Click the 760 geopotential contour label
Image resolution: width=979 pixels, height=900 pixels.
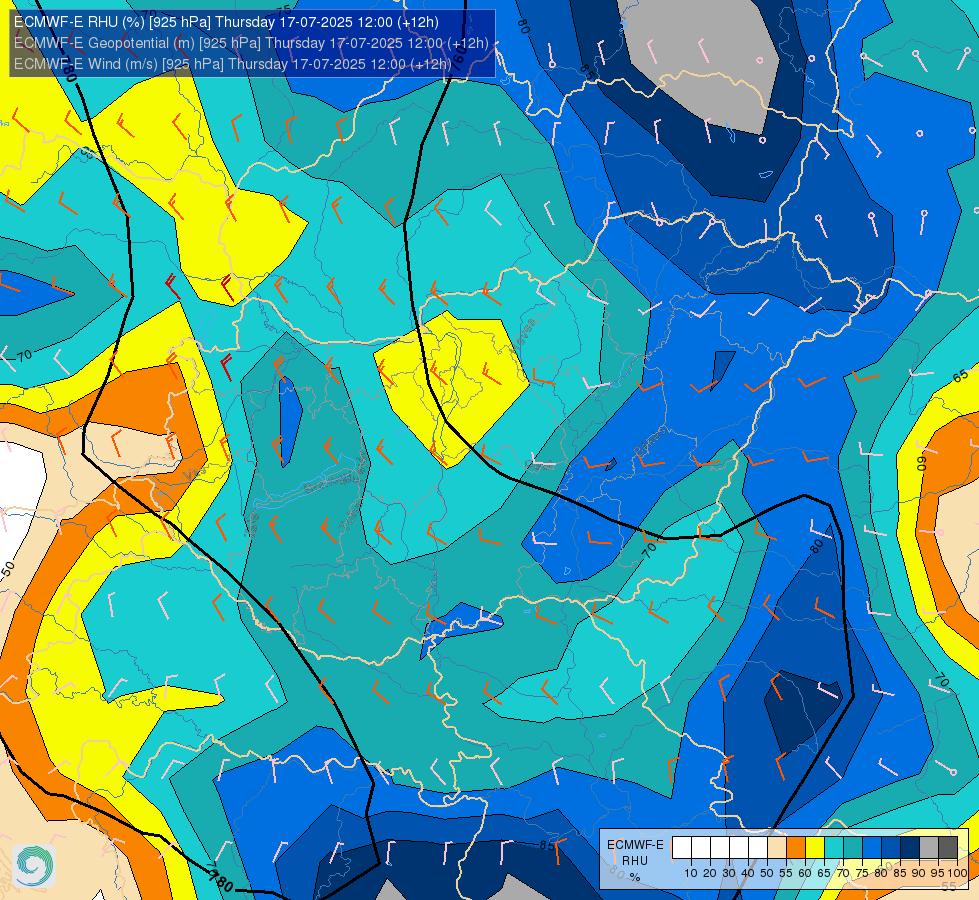click(x=458, y=61)
